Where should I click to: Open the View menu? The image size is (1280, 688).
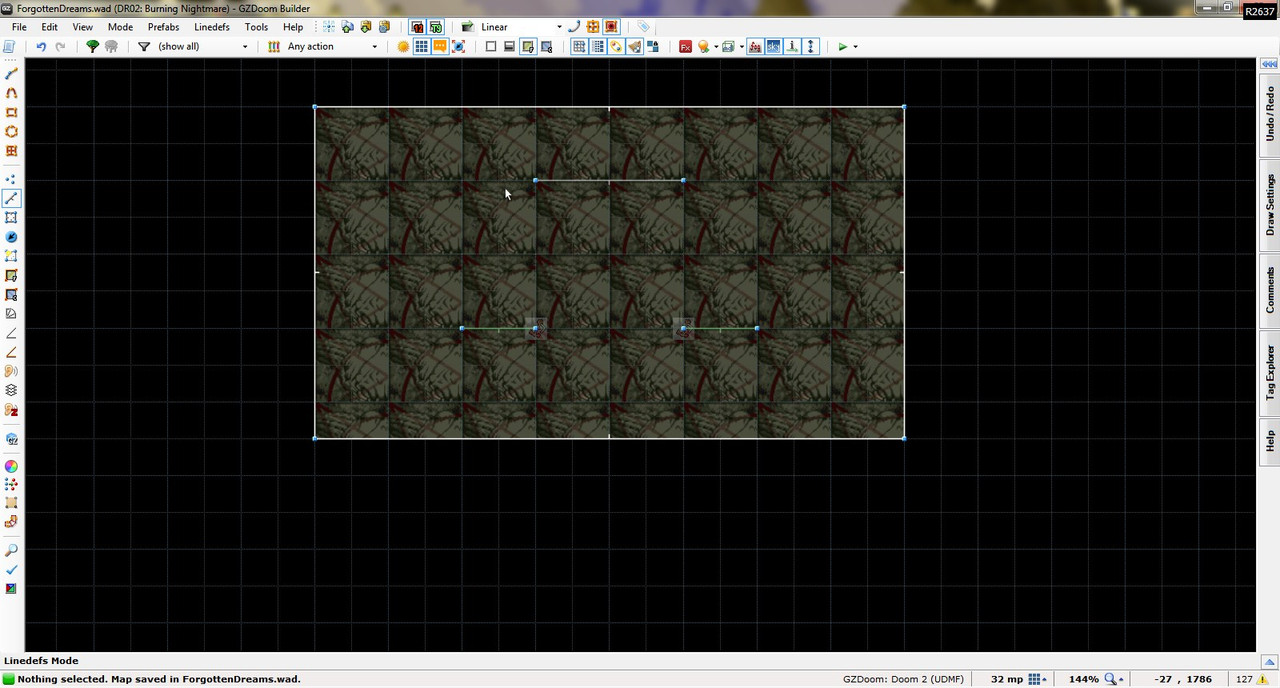pyautogui.click(x=83, y=27)
